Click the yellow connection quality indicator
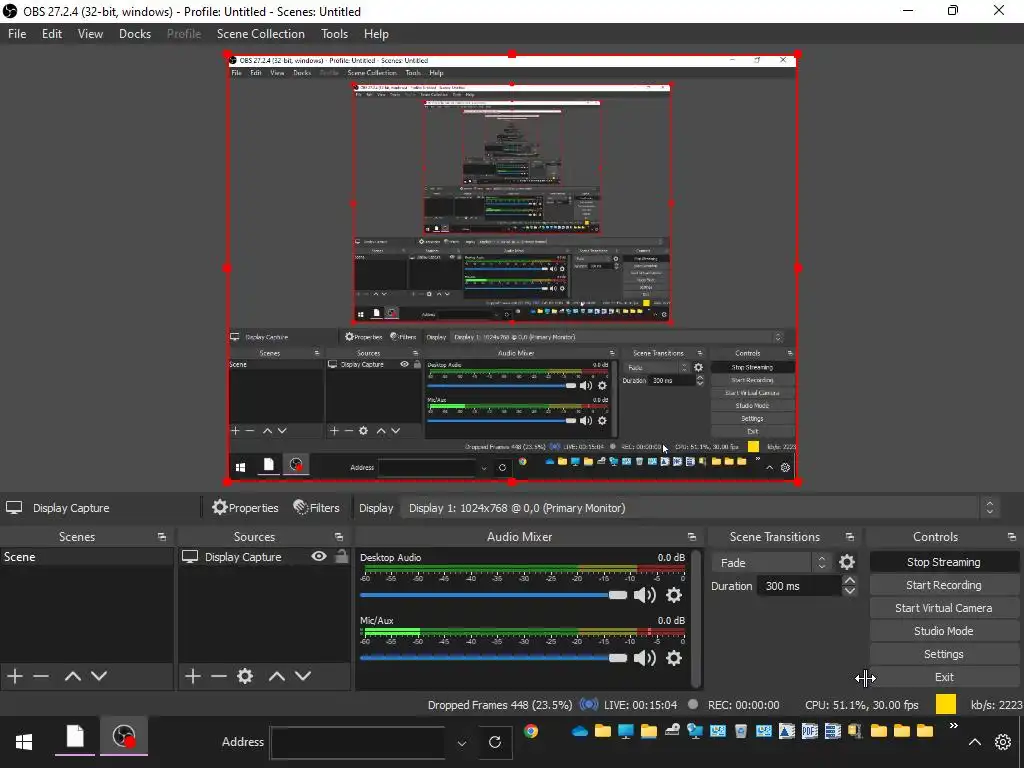The image size is (1024, 768). (946, 704)
